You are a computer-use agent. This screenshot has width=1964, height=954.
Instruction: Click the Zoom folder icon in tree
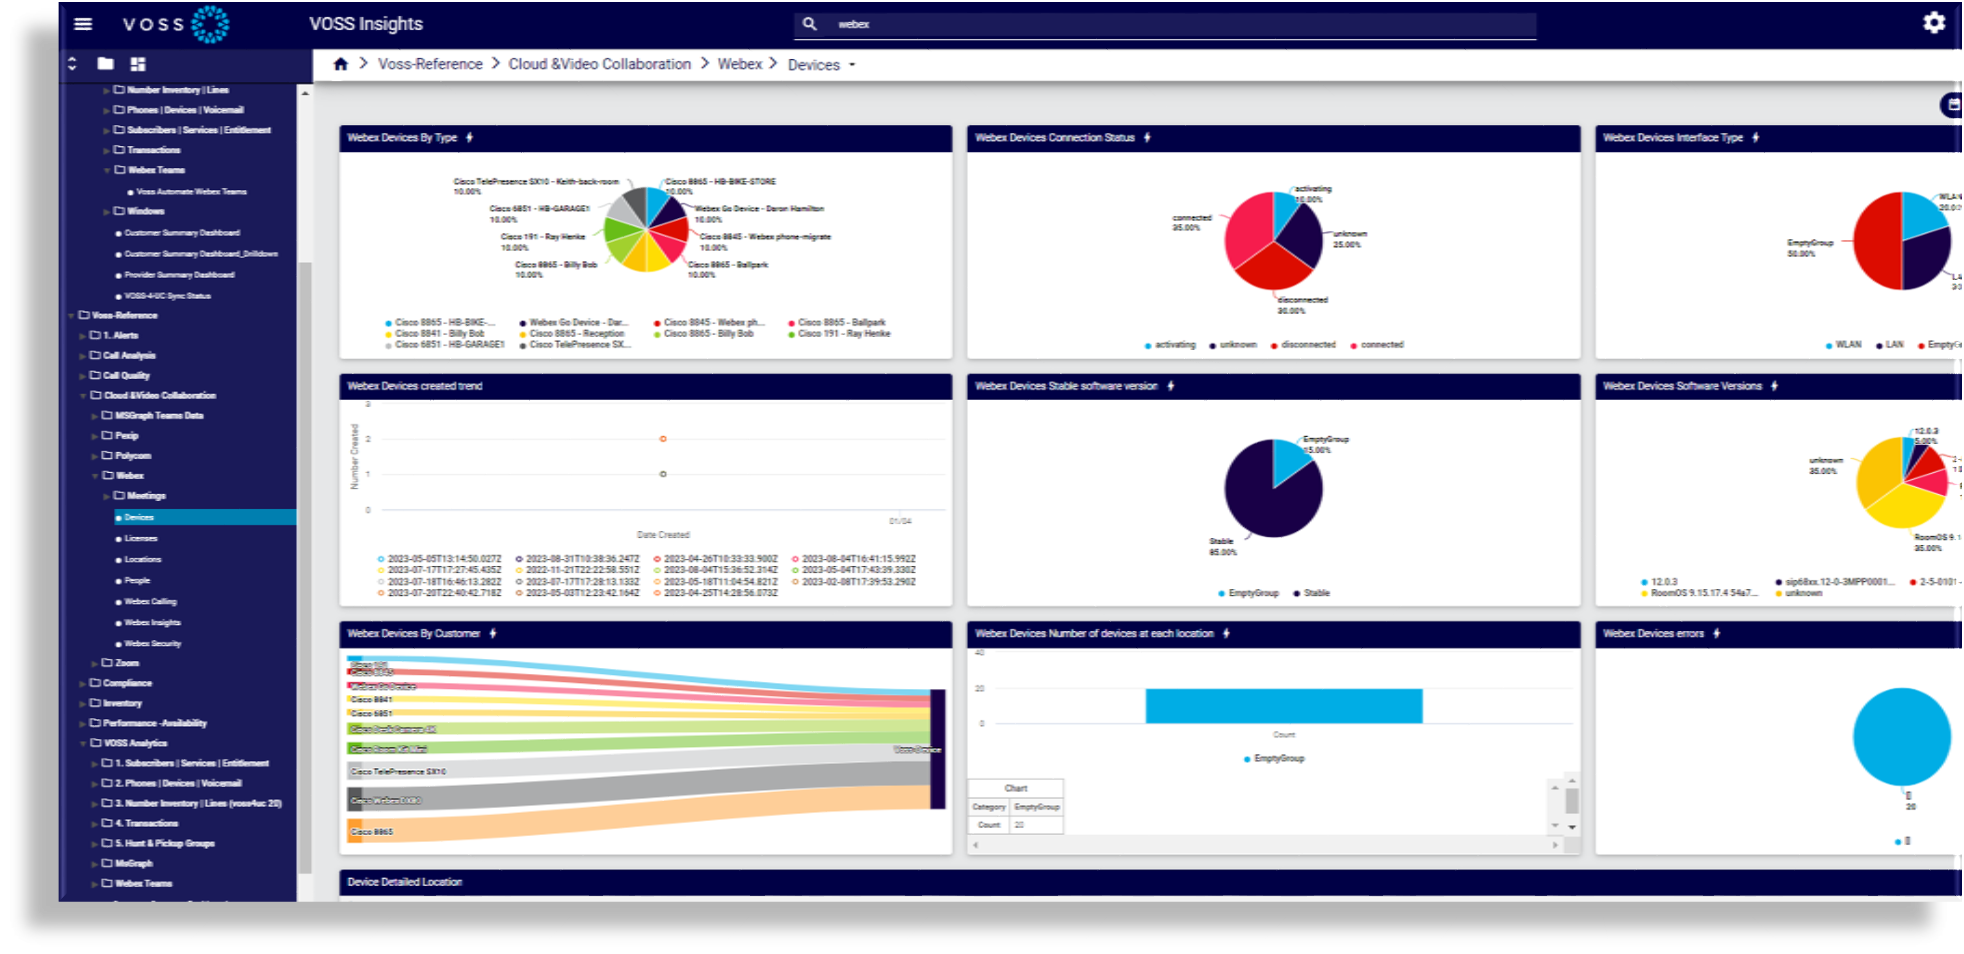click(x=108, y=663)
